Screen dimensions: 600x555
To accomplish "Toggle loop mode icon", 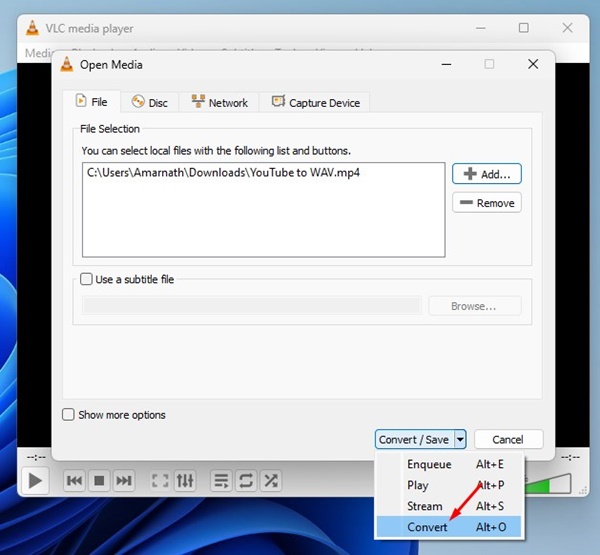I will (246, 480).
